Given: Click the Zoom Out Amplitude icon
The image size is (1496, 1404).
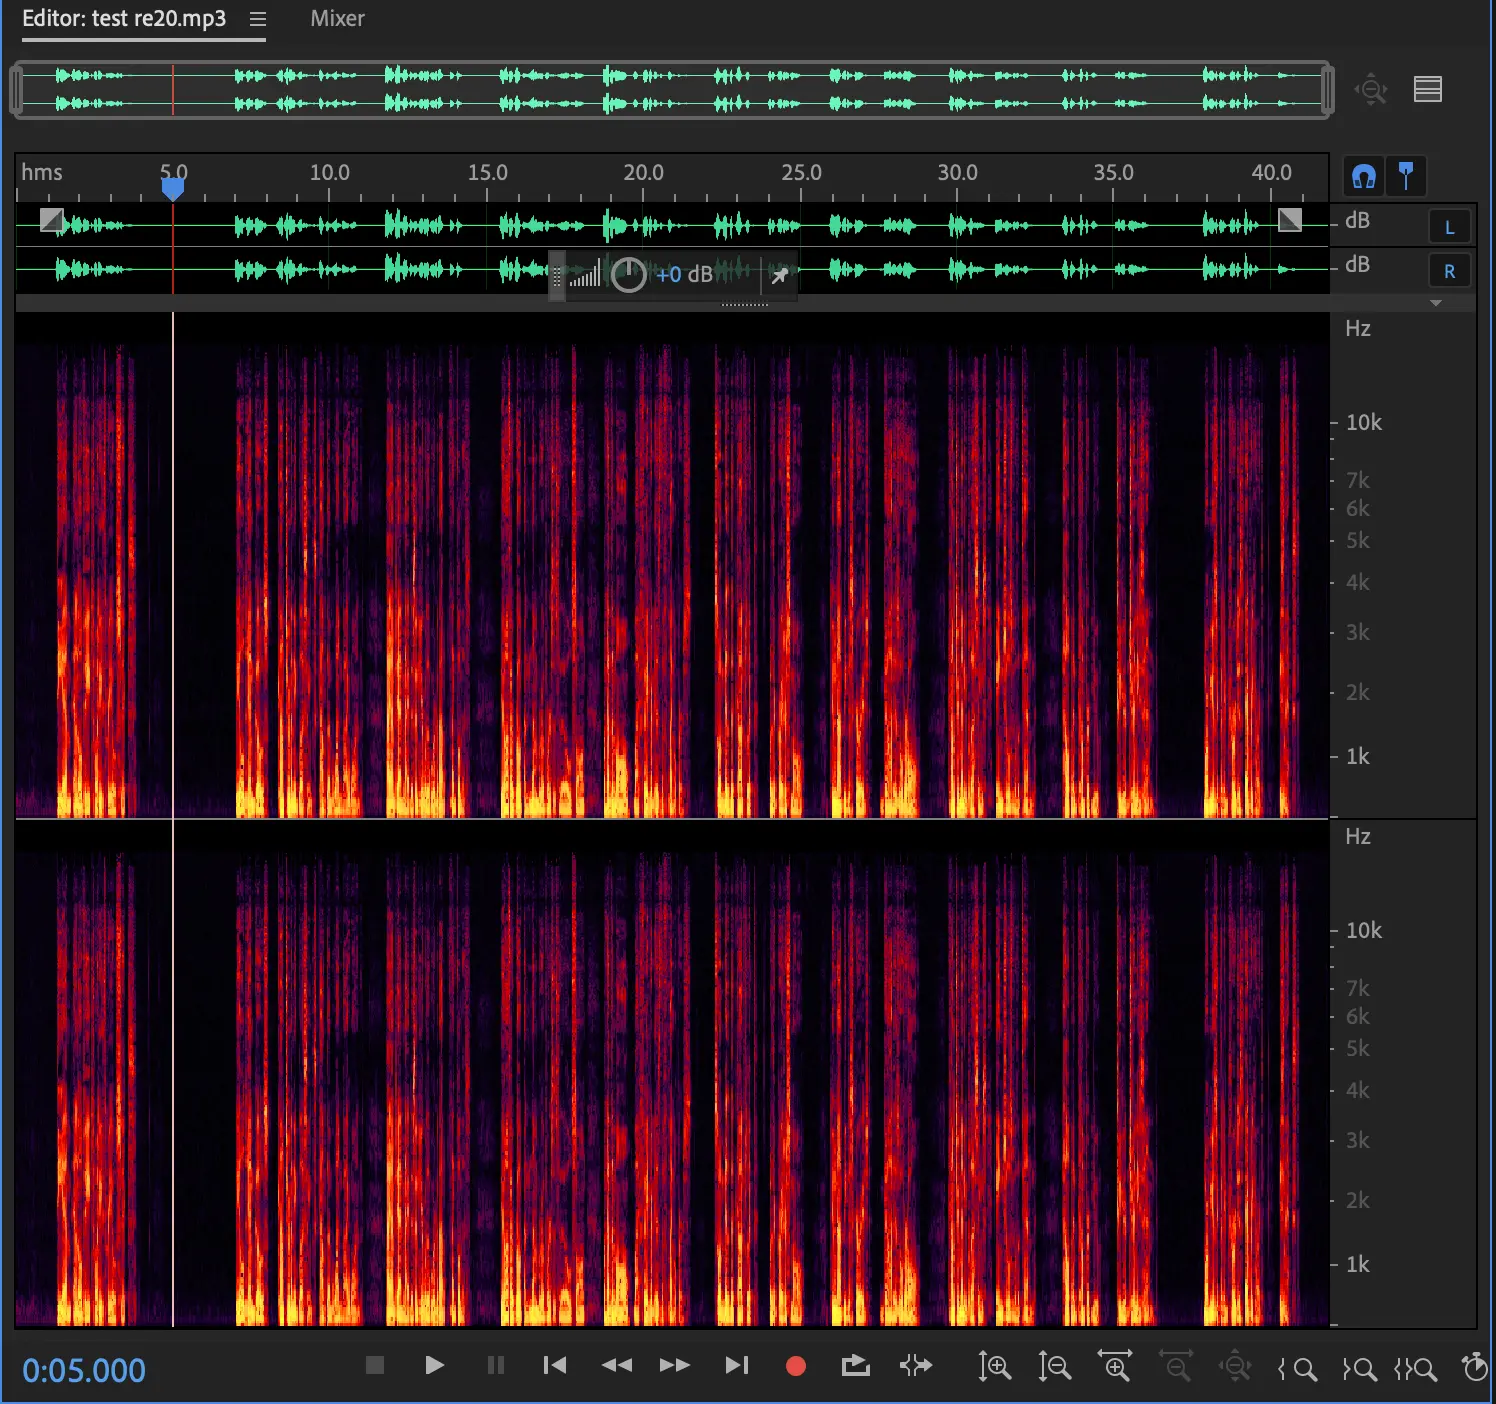Looking at the screenshot, I should pyautogui.click(x=1054, y=1367).
